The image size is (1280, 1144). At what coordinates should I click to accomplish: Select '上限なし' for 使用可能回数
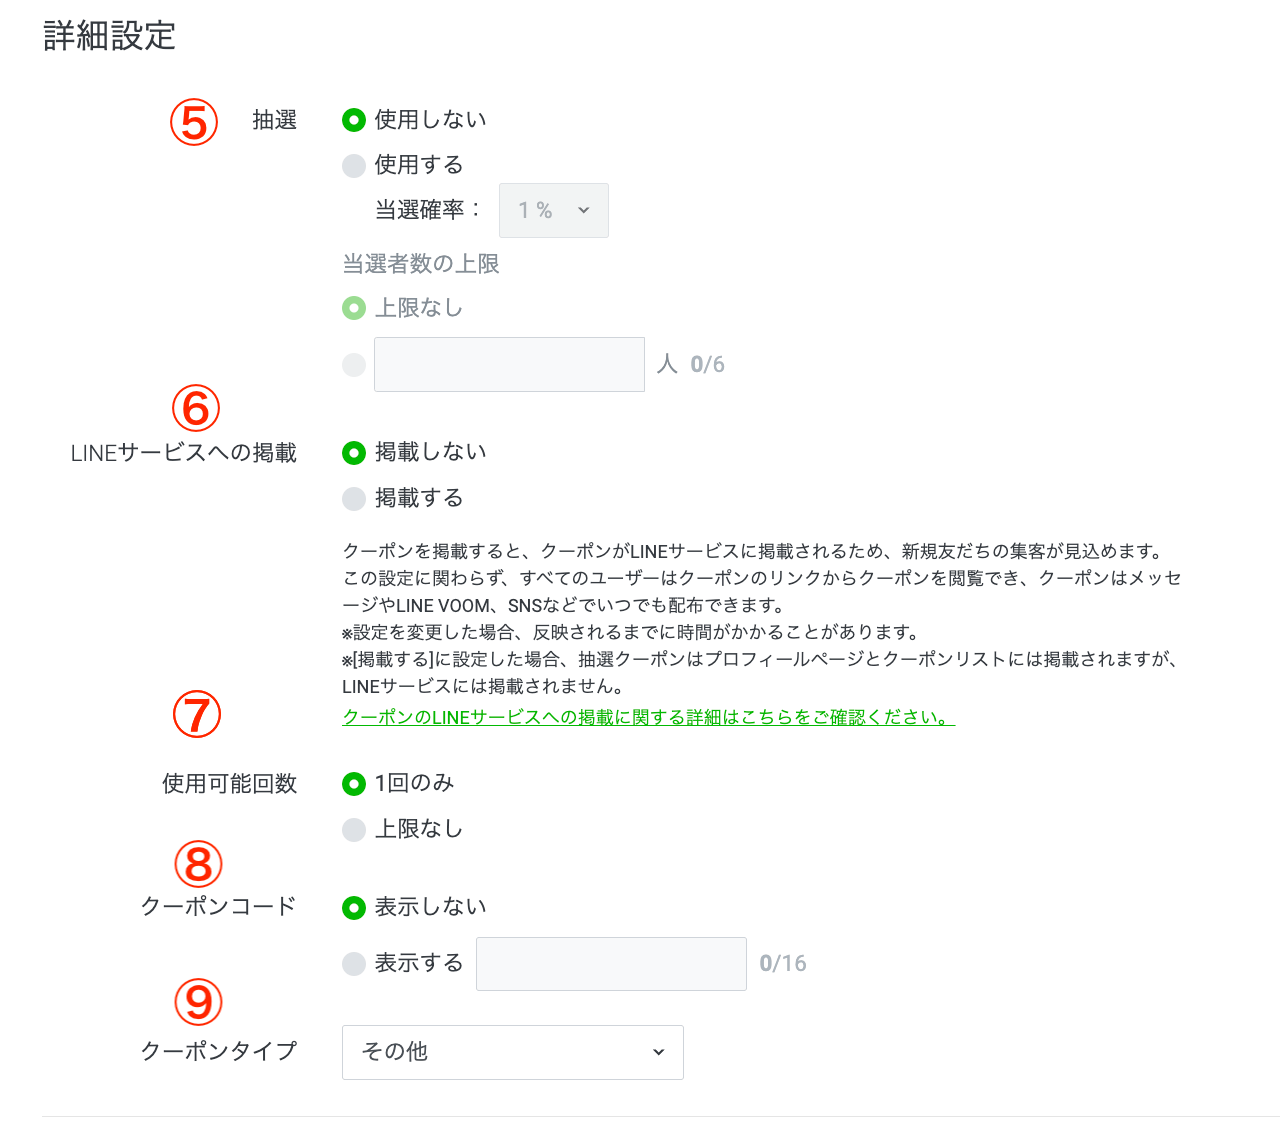[354, 829]
